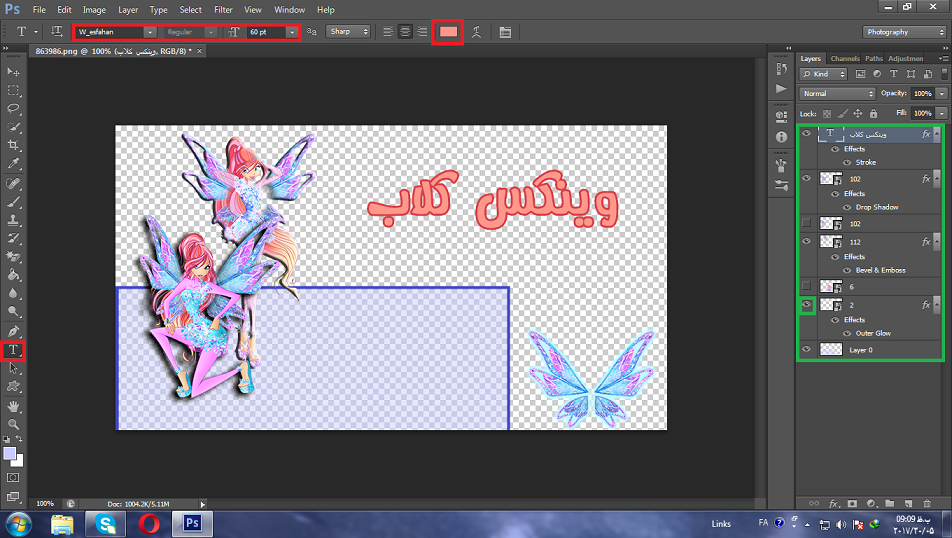Open Skype from the taskbar
Screen dimensions: 952x538
tap(106, 524)
